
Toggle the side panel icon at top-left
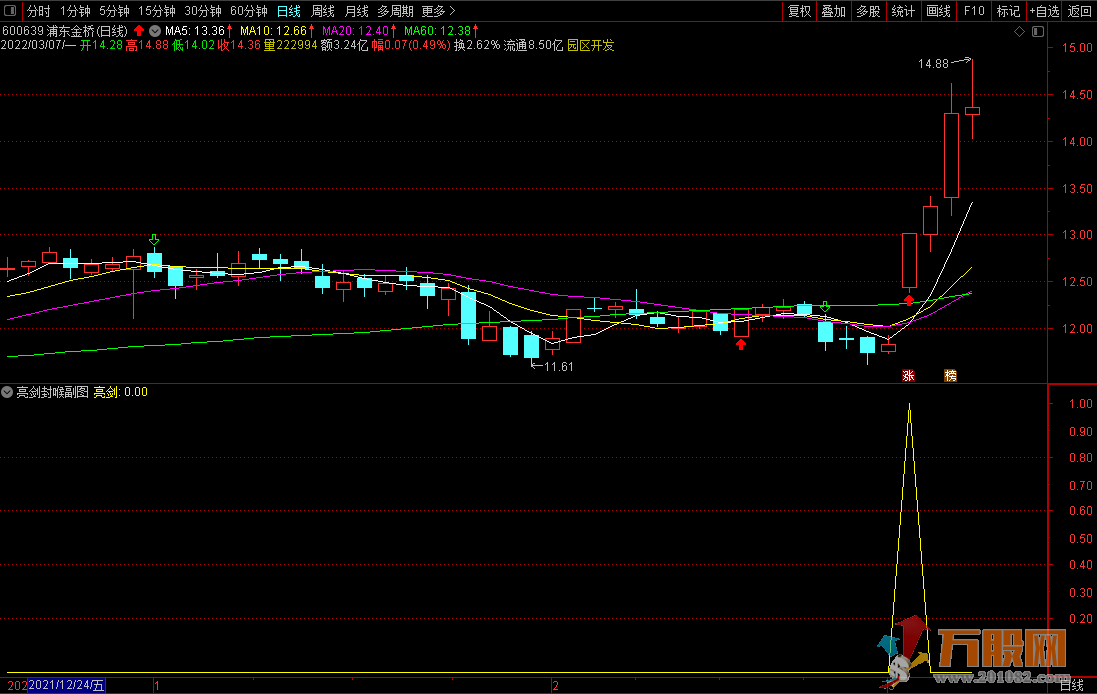tap(10, 10)
